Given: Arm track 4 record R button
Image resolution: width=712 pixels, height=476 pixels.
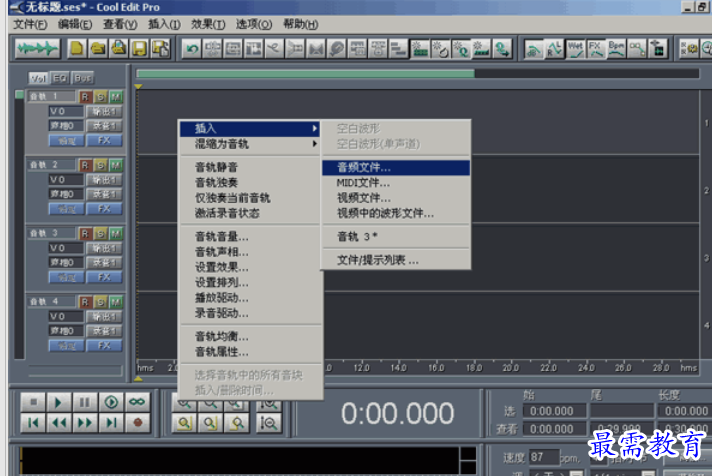Looking at the screenshot, I should [85, 302].
